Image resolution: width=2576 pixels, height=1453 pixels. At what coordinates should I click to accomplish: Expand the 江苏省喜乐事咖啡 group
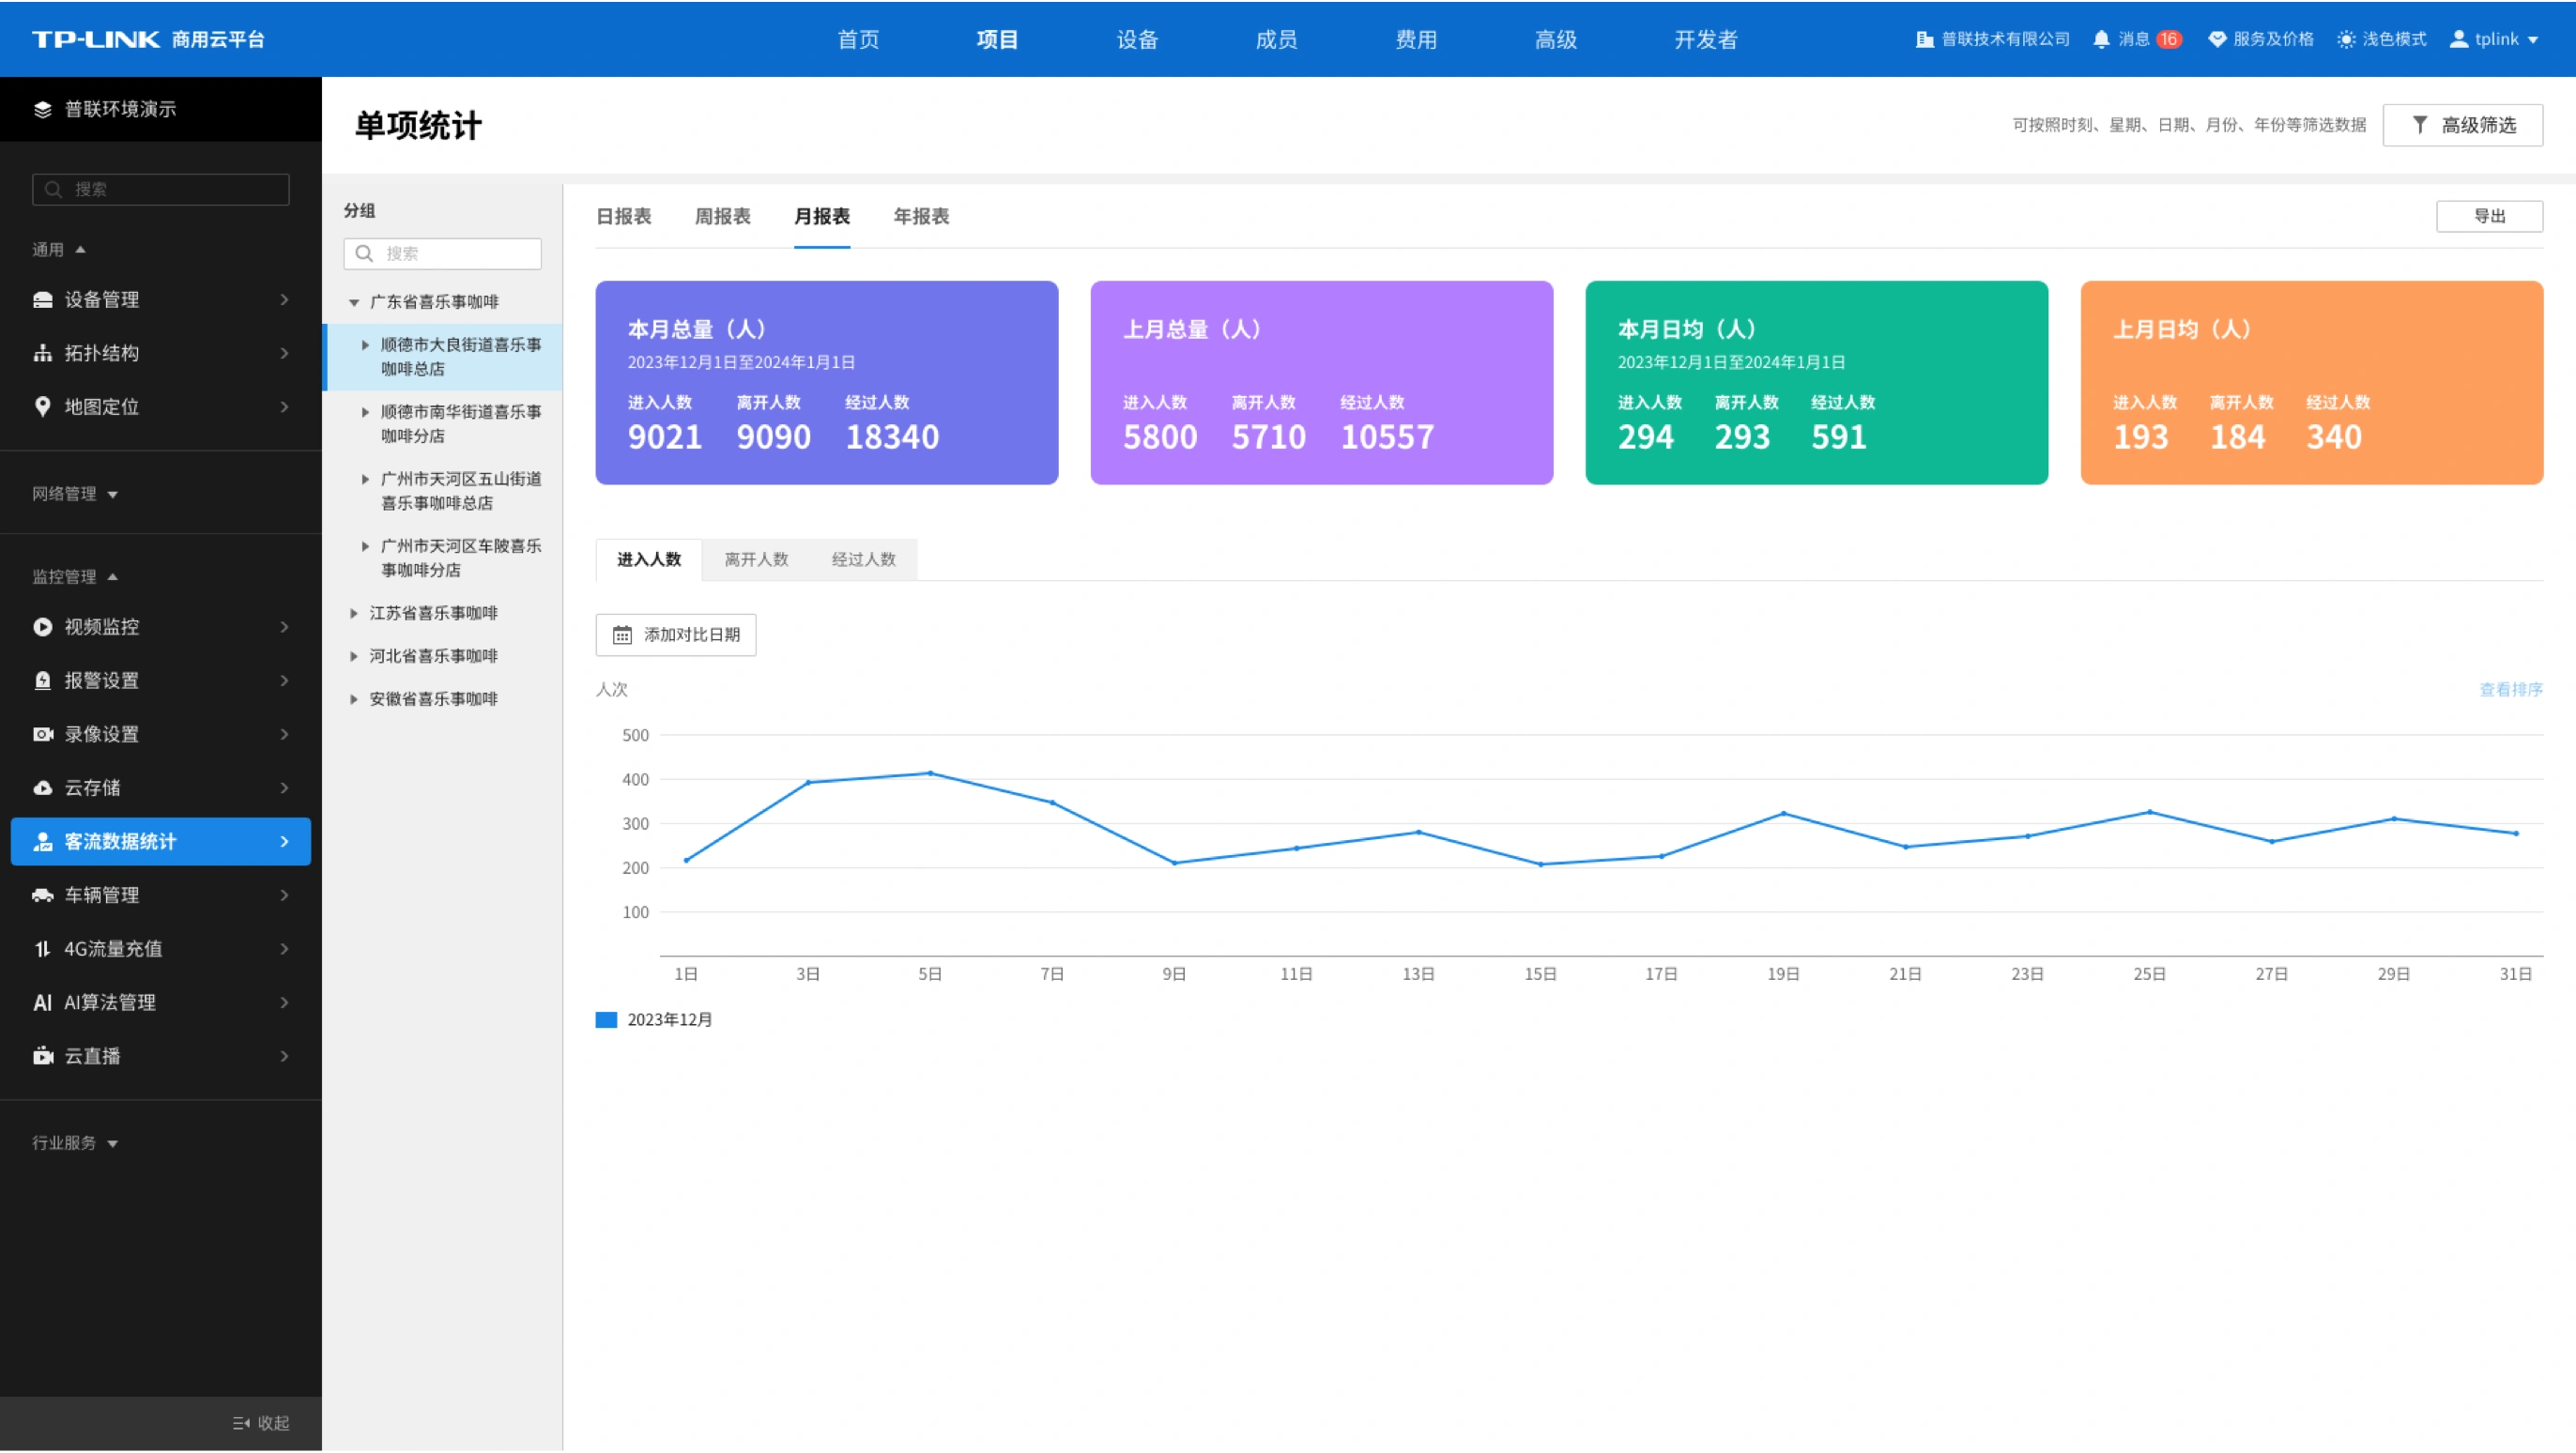tap(354, 614)
